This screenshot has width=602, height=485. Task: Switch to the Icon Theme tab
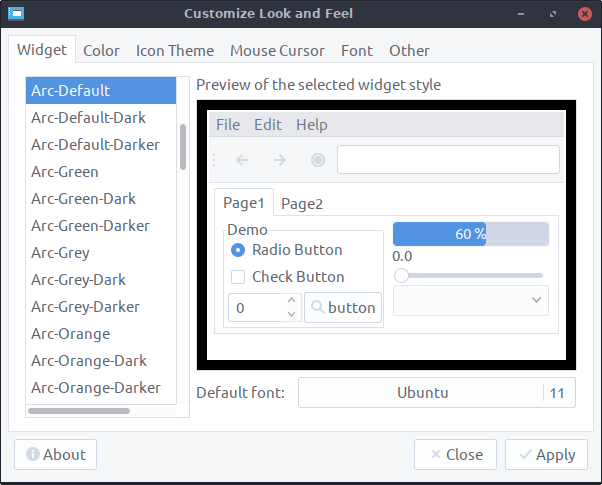[175, 50]
